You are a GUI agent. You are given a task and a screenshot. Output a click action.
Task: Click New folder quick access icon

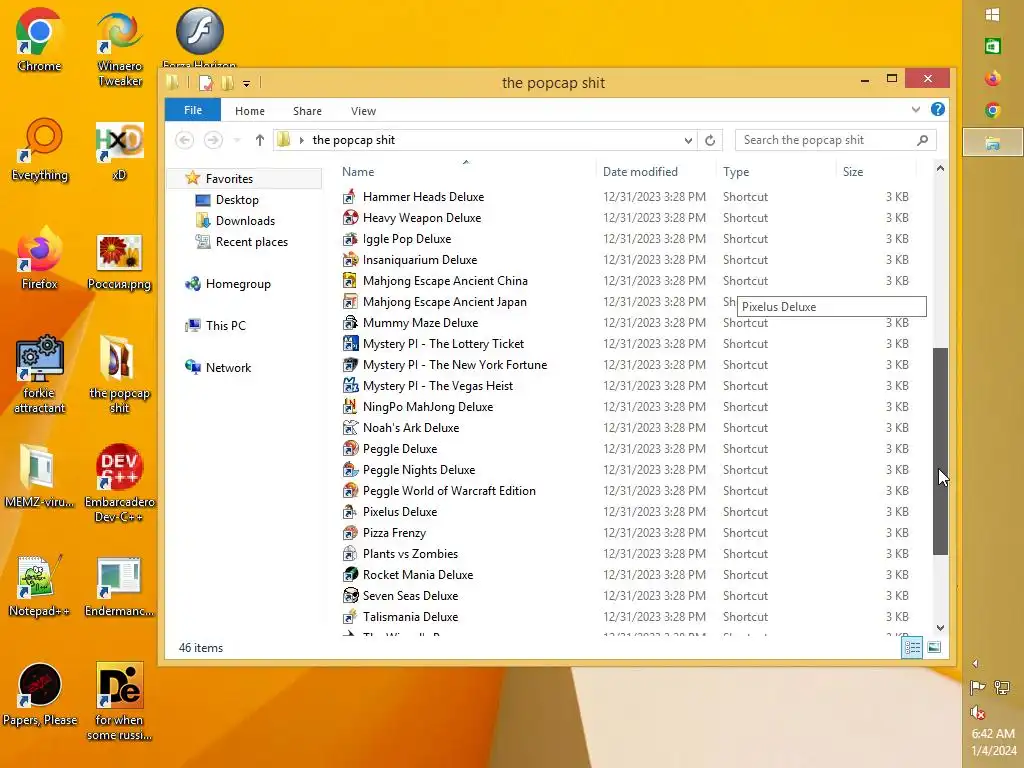227,83
